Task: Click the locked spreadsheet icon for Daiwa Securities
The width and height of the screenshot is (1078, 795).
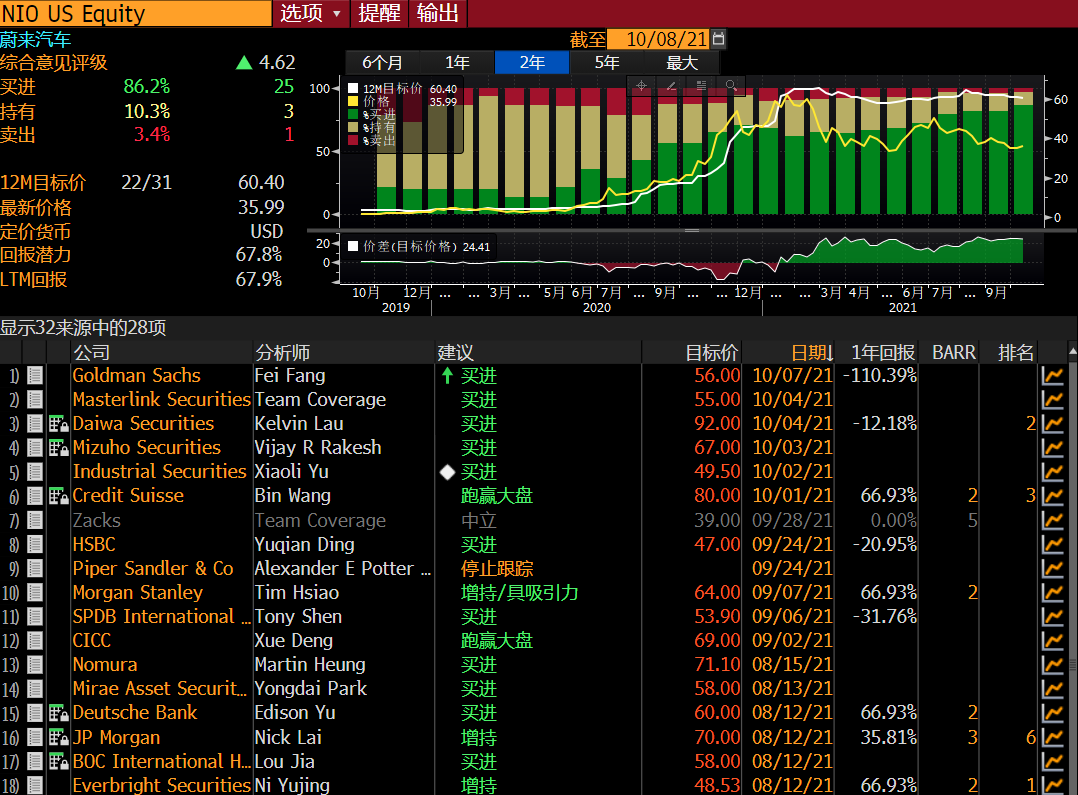Action: tap(58, 424)
